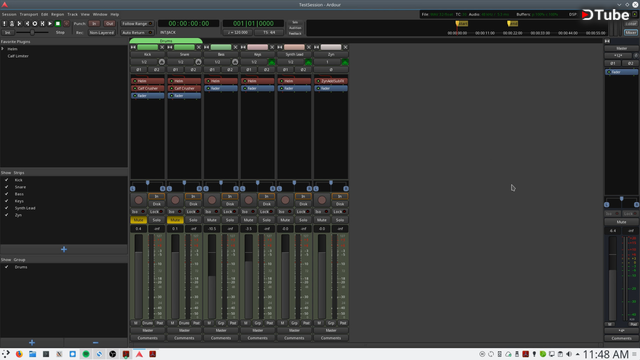Viewport: 640px width, 360px height.
Task: Open Kick track Master output dropdown
Action: point(148,331)
